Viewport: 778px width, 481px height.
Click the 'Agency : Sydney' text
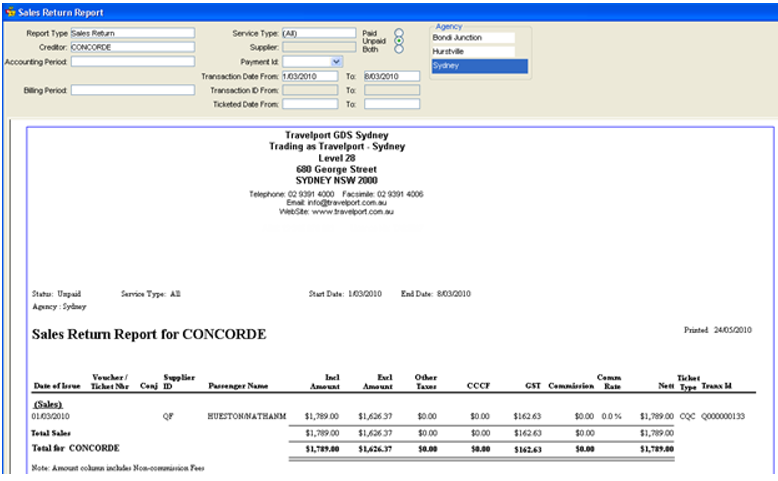59,307
